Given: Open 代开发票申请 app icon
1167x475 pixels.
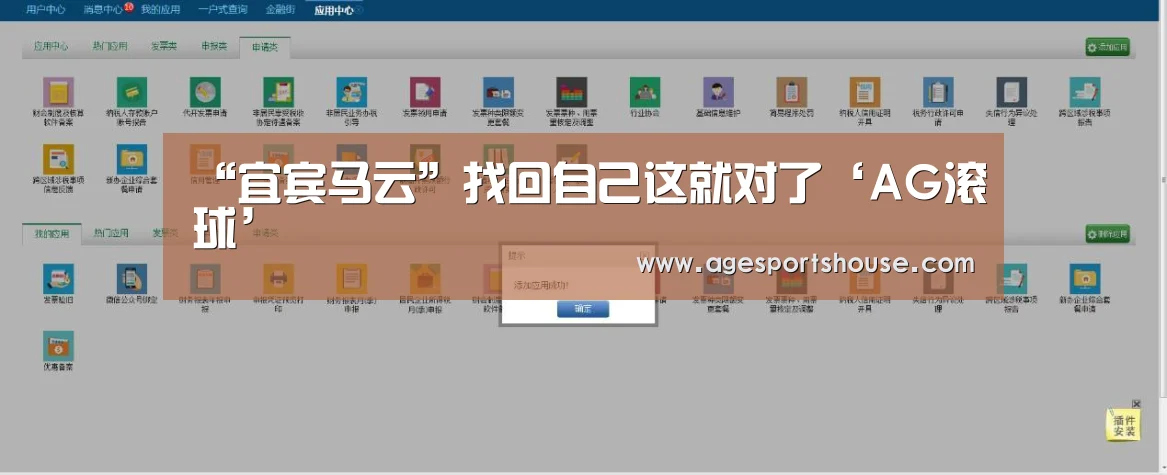Looking at the screenshot, I should [x=205, y=92].
